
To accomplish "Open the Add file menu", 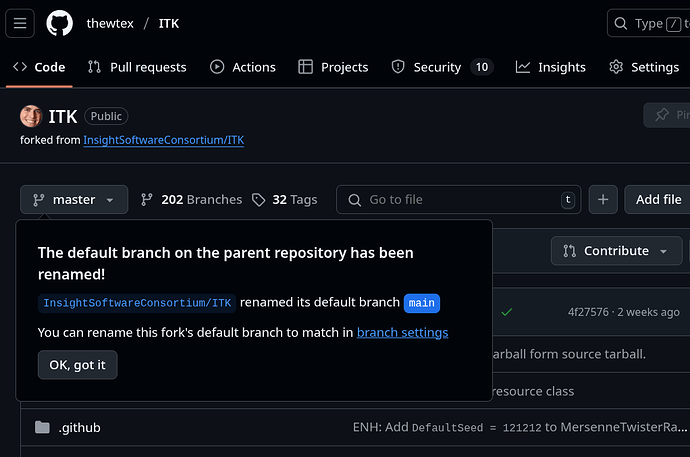I will [x=657, y=200].
